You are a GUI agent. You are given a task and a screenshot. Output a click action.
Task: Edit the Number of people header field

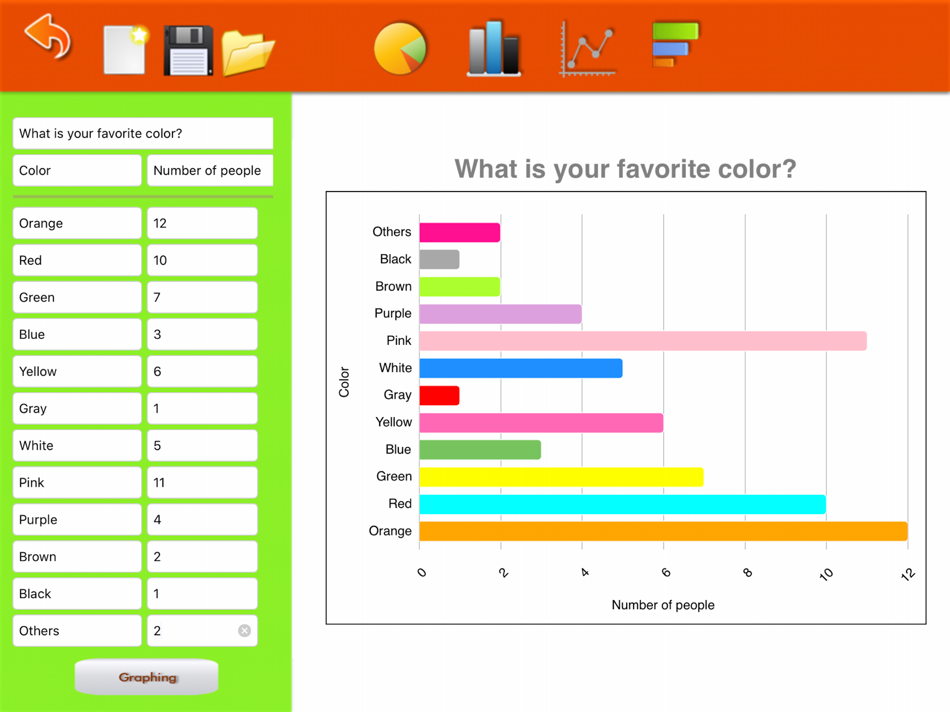coord(210,170)
